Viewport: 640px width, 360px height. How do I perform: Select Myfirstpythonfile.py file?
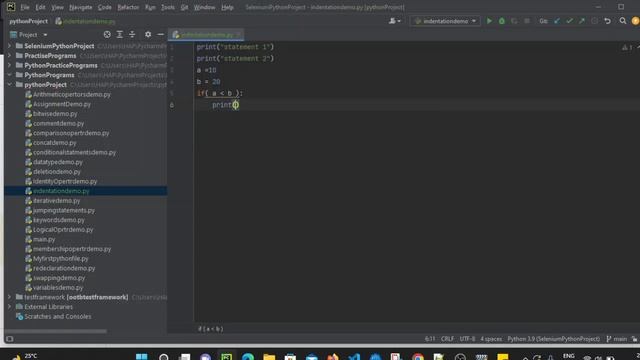61,258
